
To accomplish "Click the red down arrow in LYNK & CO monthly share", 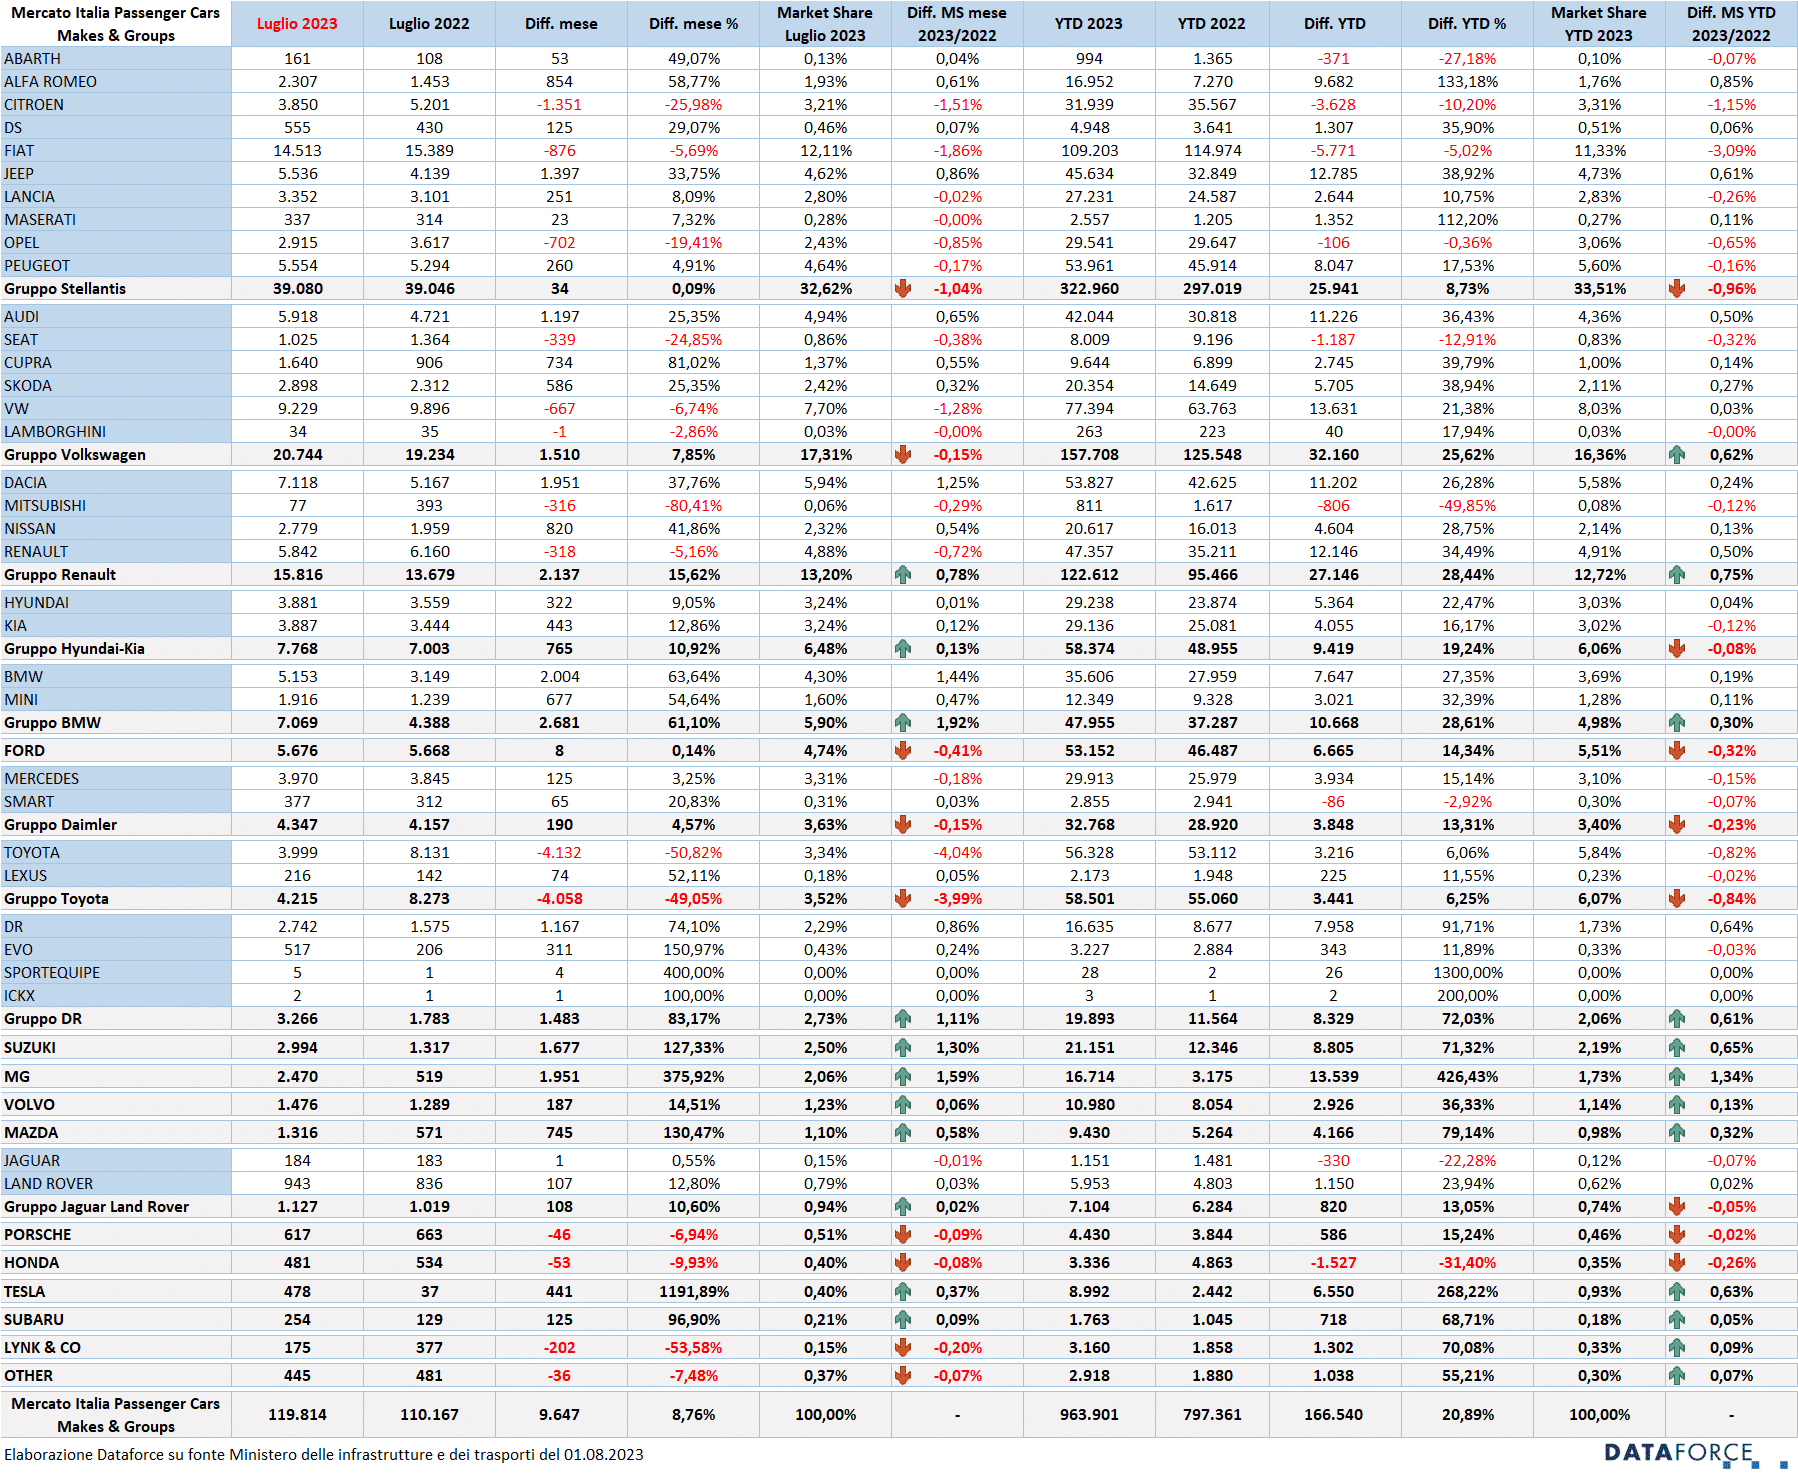I will [903, 1348].
